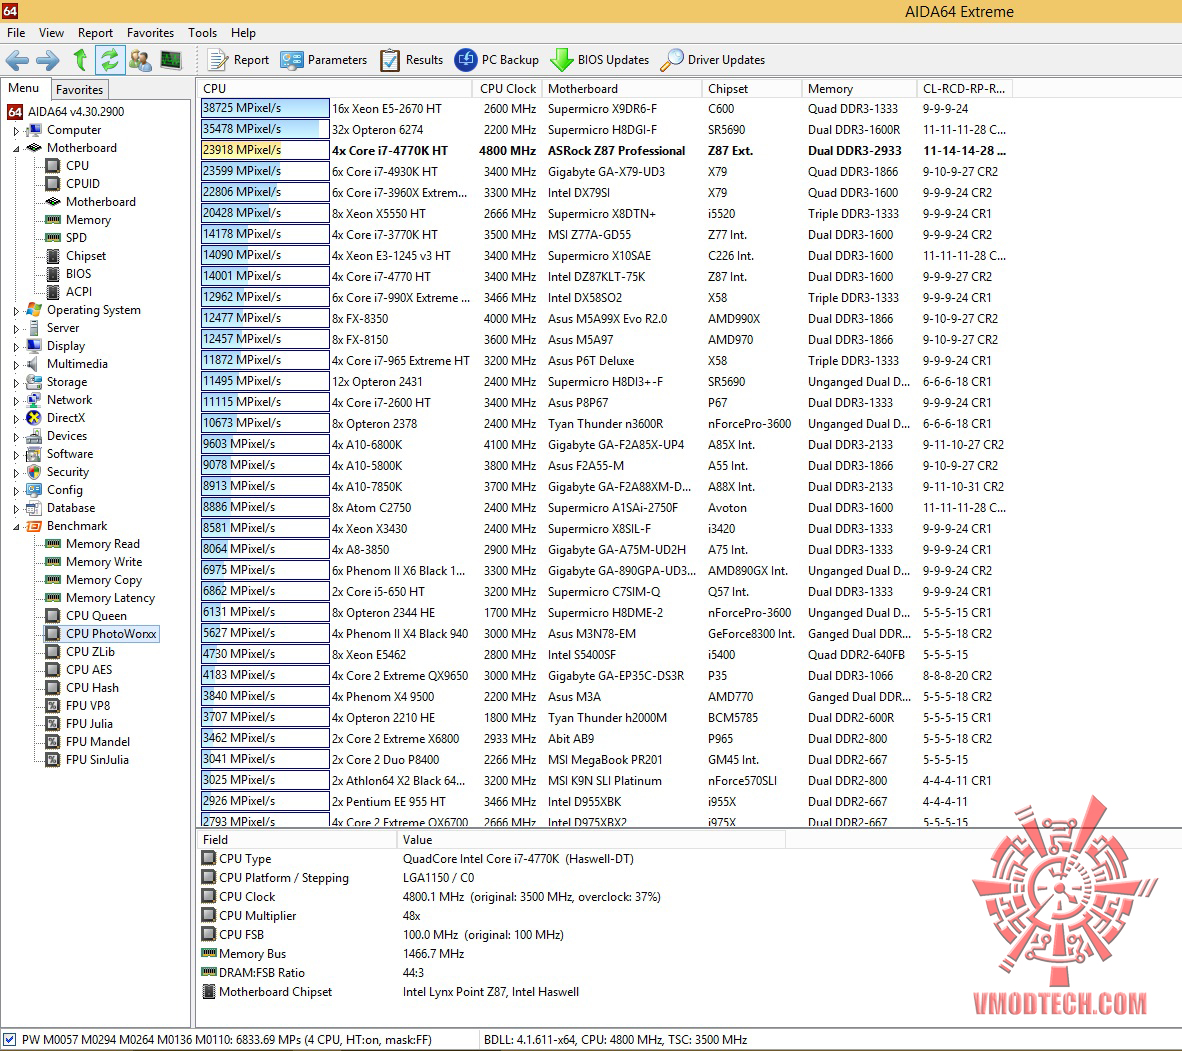
Task: Launch PC Backup from toolbar
Action: pyautogui.click(x=497, y=60)
